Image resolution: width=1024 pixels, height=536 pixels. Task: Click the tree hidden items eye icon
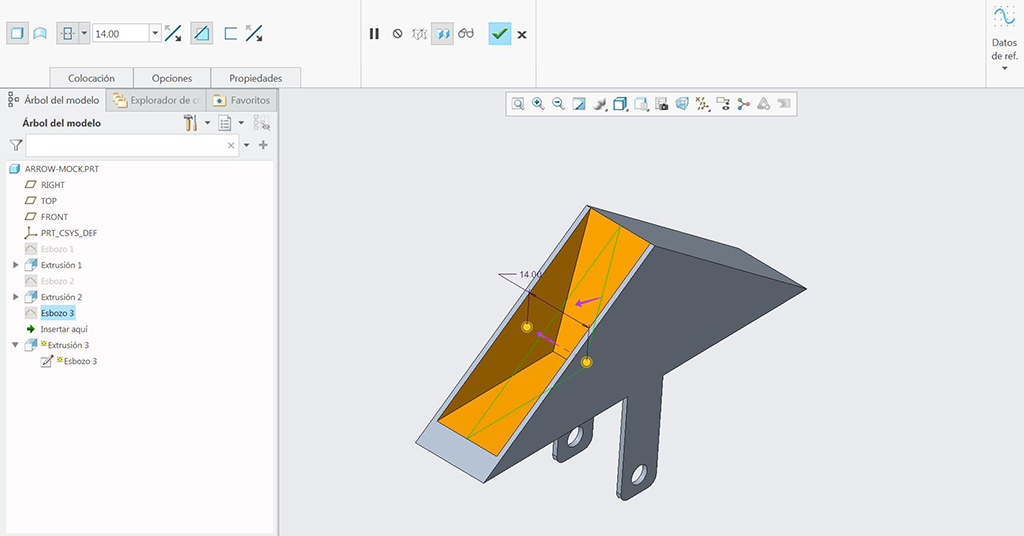[x=262, y=123]
